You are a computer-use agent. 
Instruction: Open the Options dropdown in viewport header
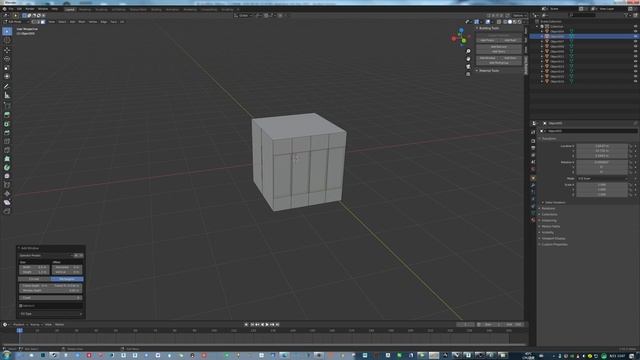click(x=519, y=15)
